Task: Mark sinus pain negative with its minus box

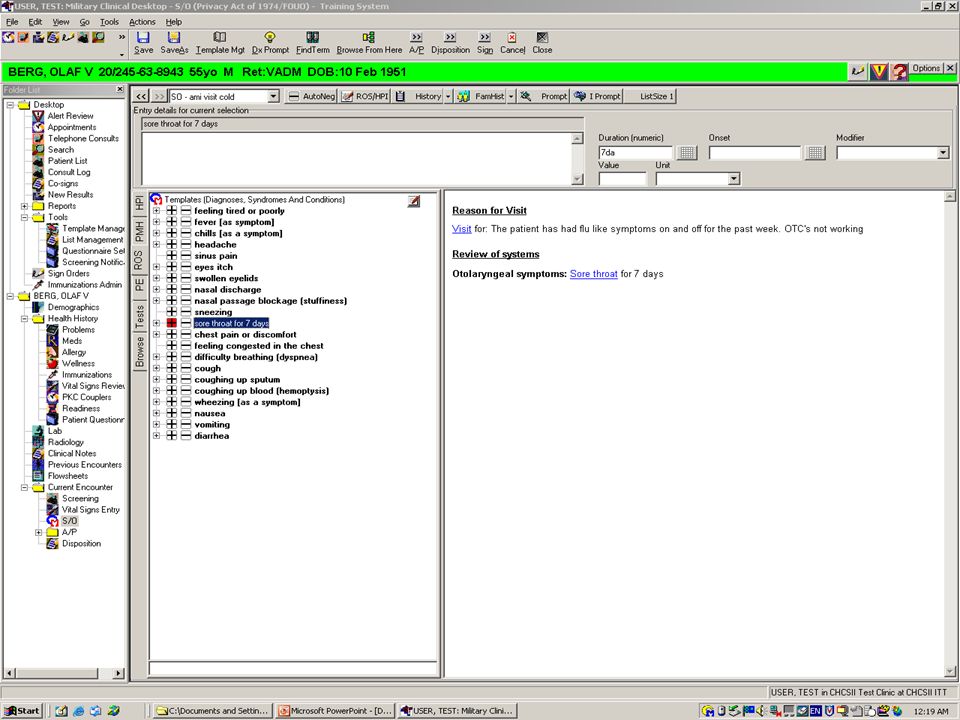Action: [186, 256]
